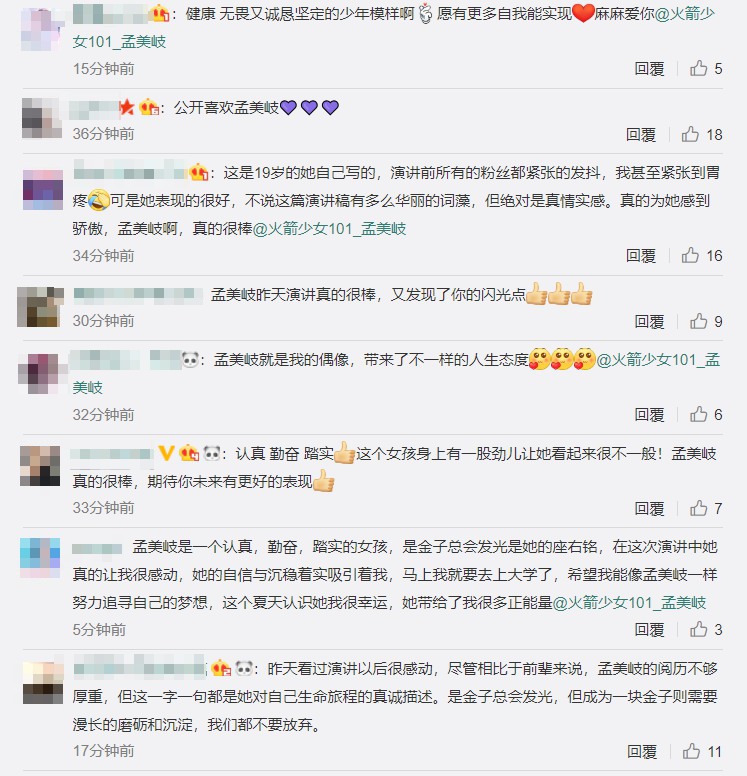Like the comment posted 32分钟前
The height and width of the screenshot is (776, 747).
(698, 414)
